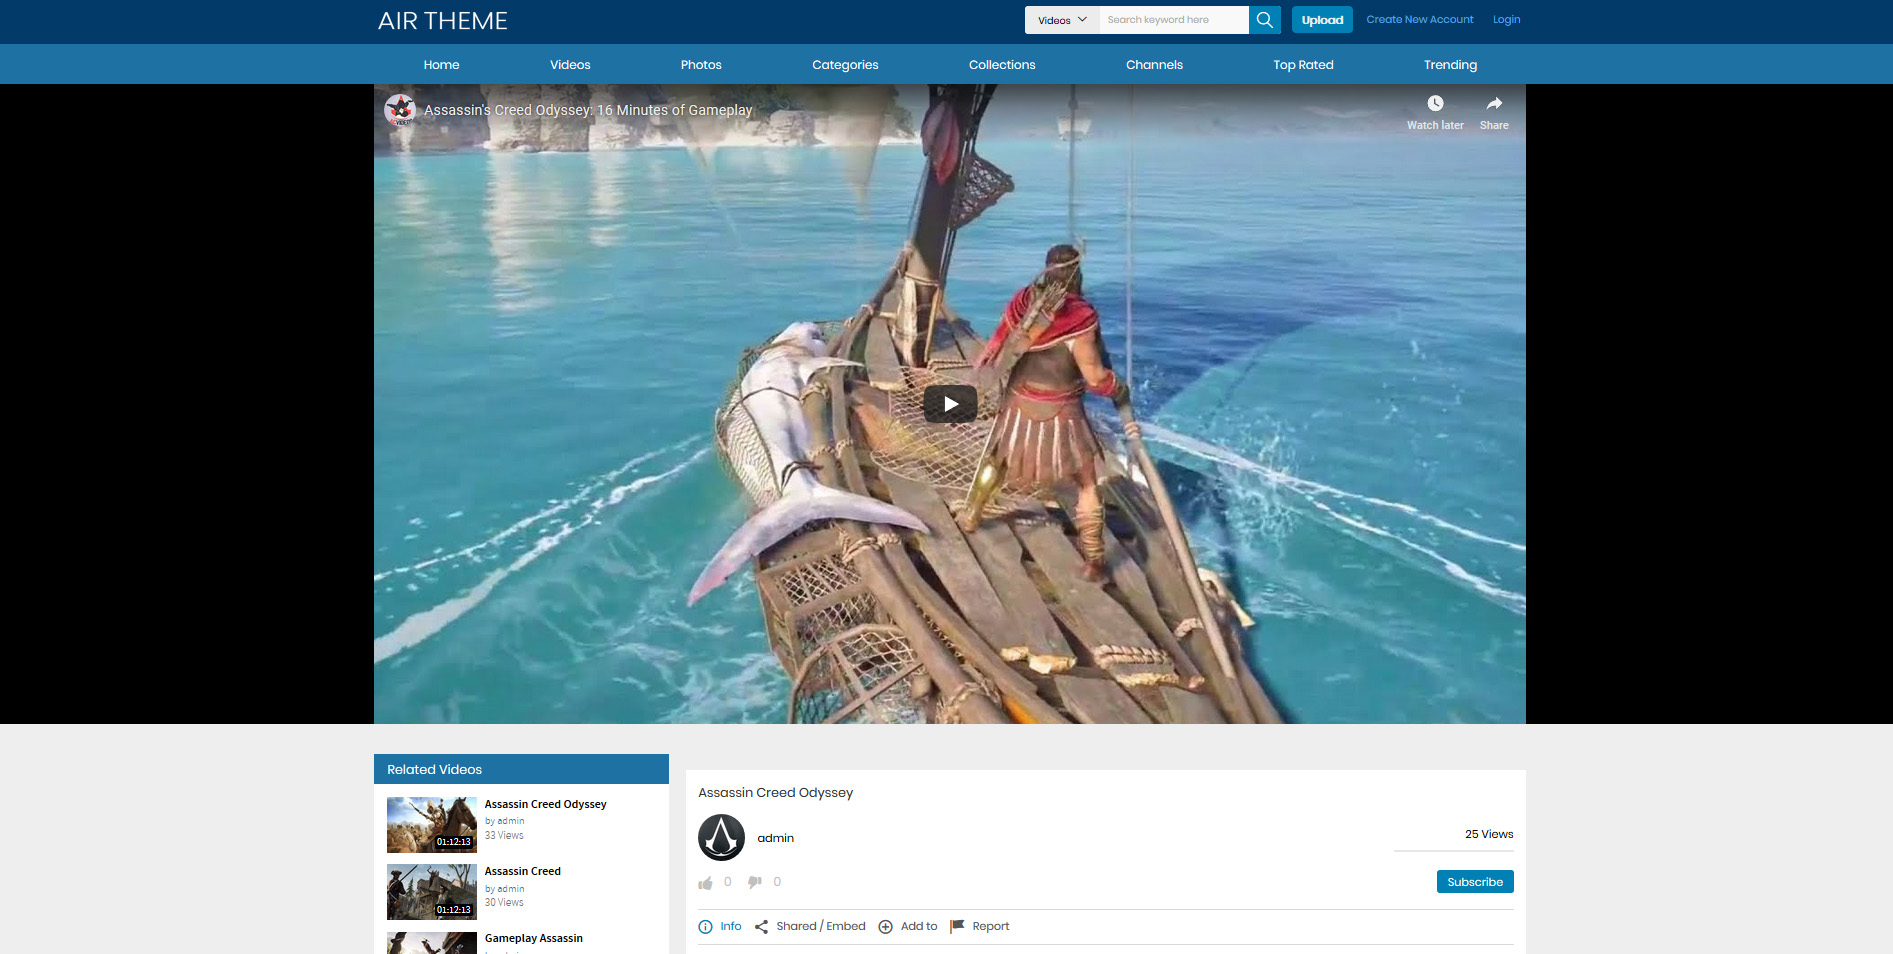Screen dimensions: 1893x954
Task: Click the Assassin Creed related video title
Action: (523, 872)
